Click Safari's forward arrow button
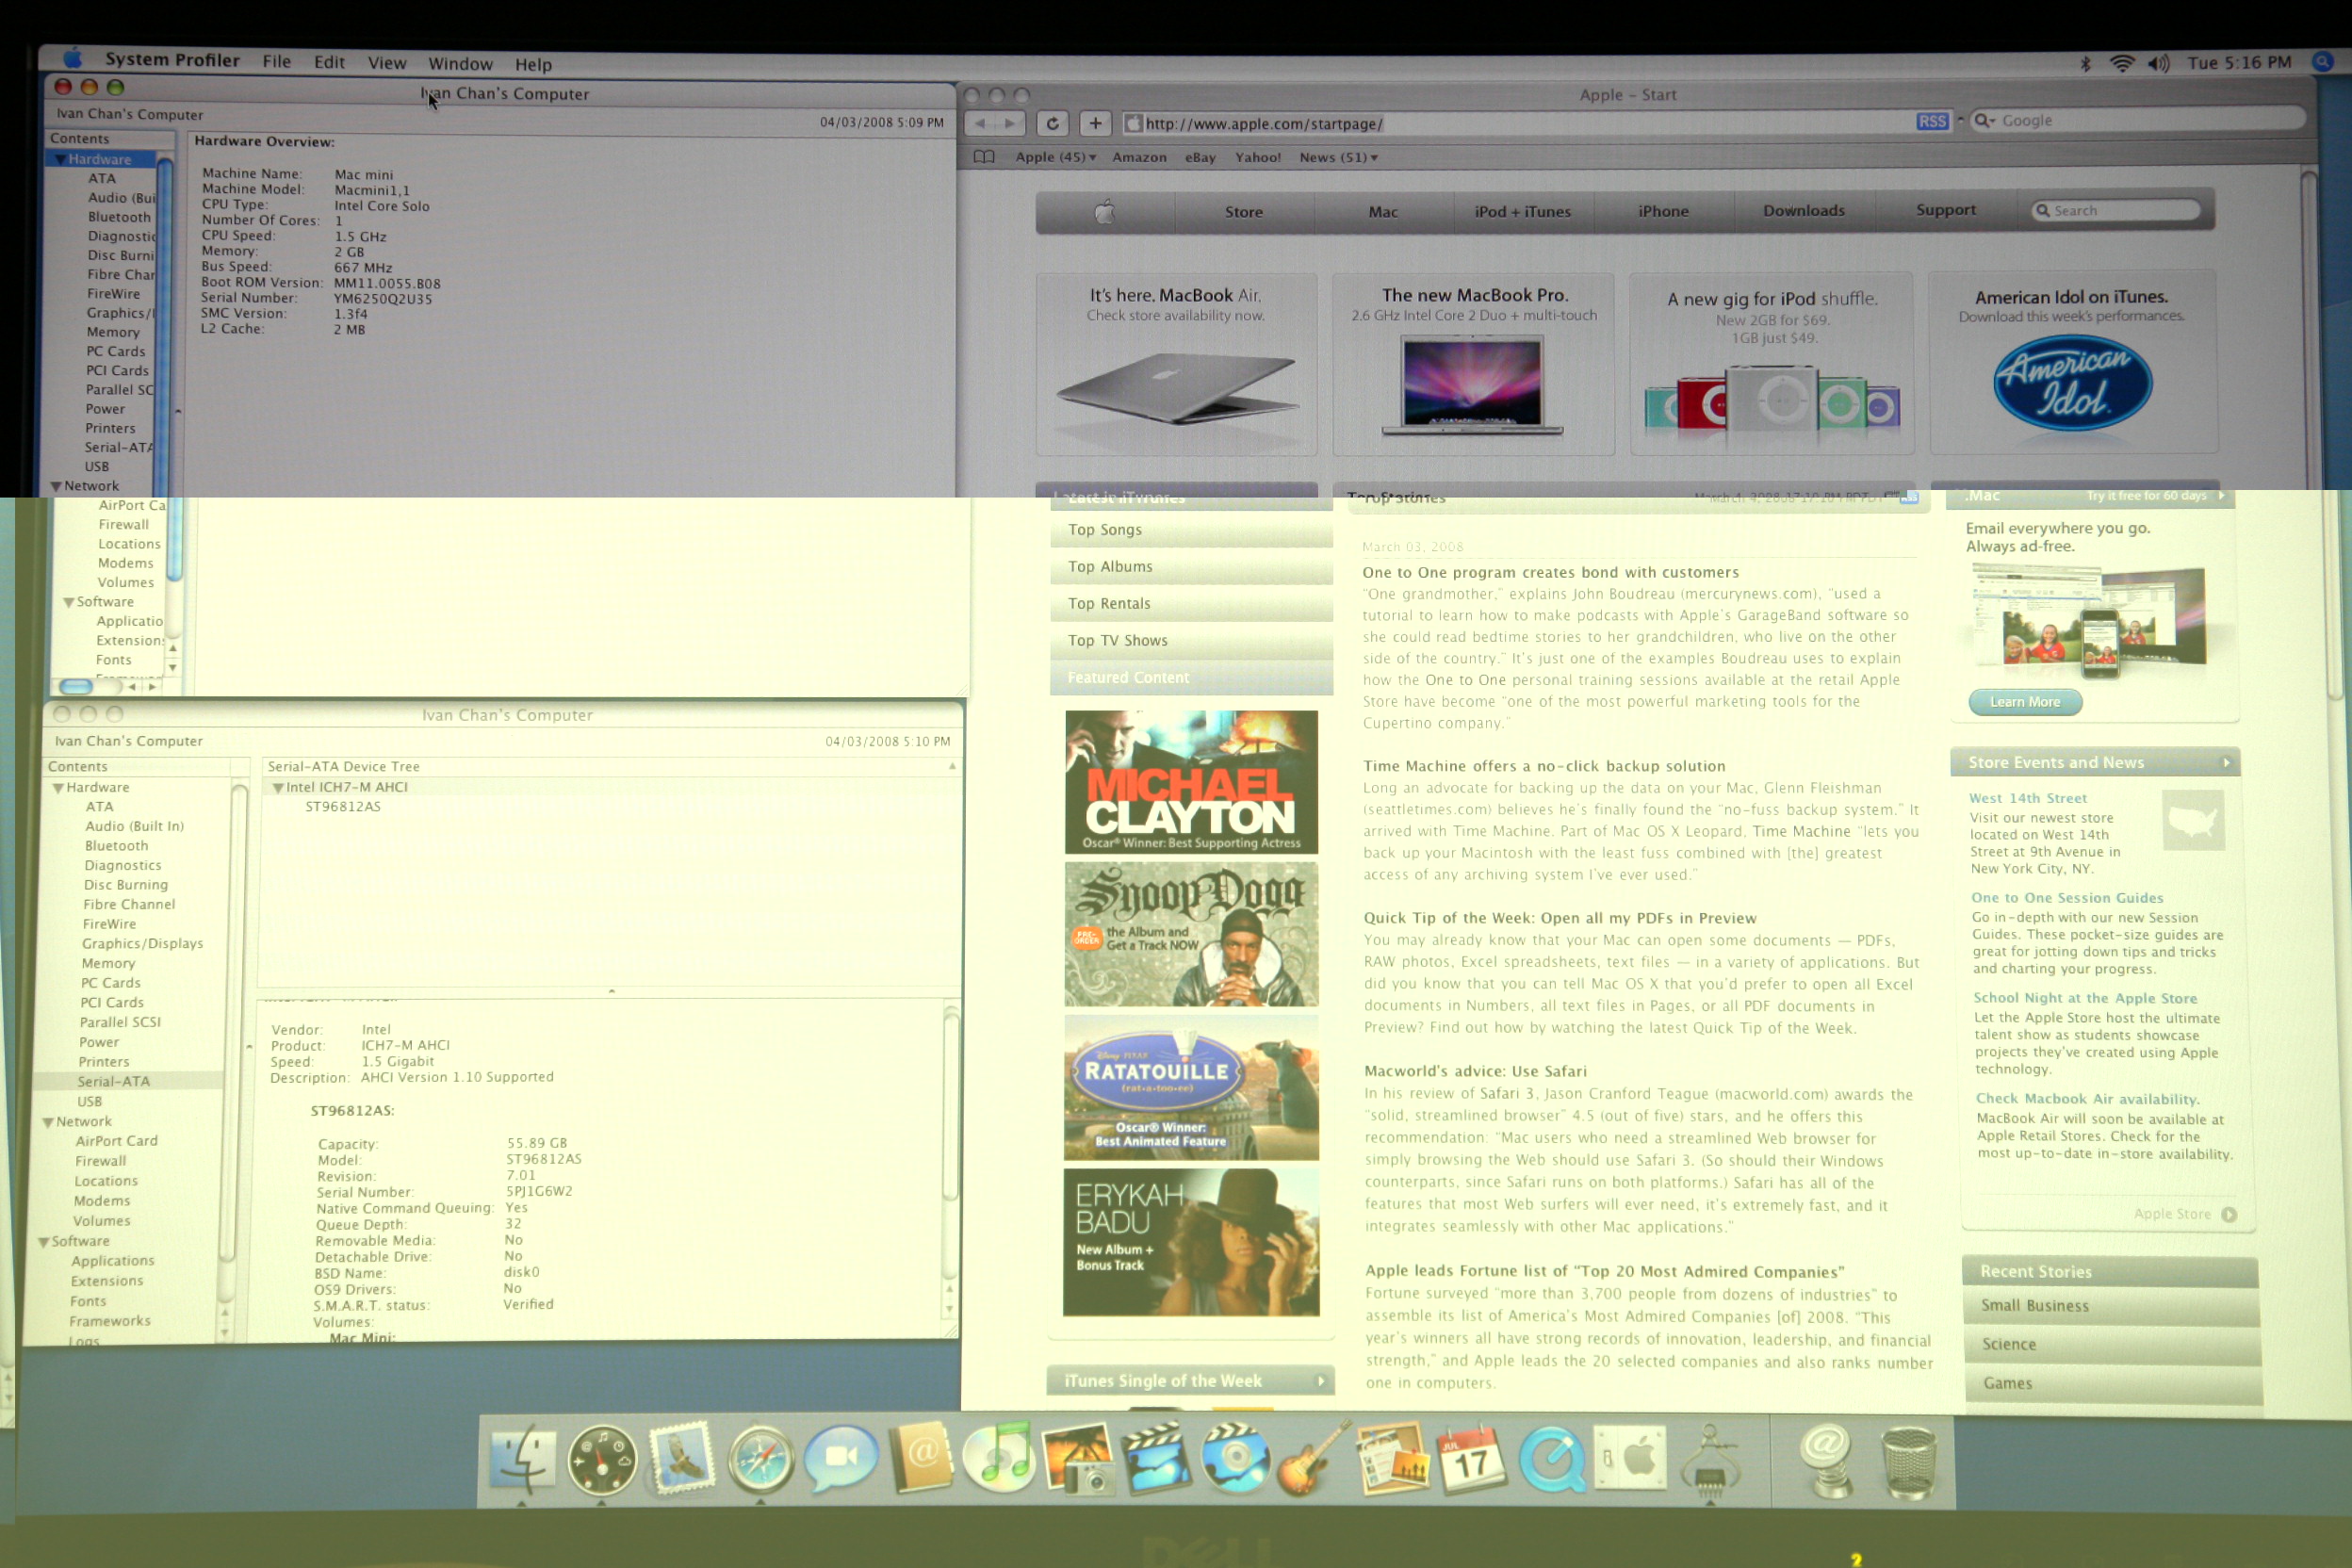 pos(1010,124)
